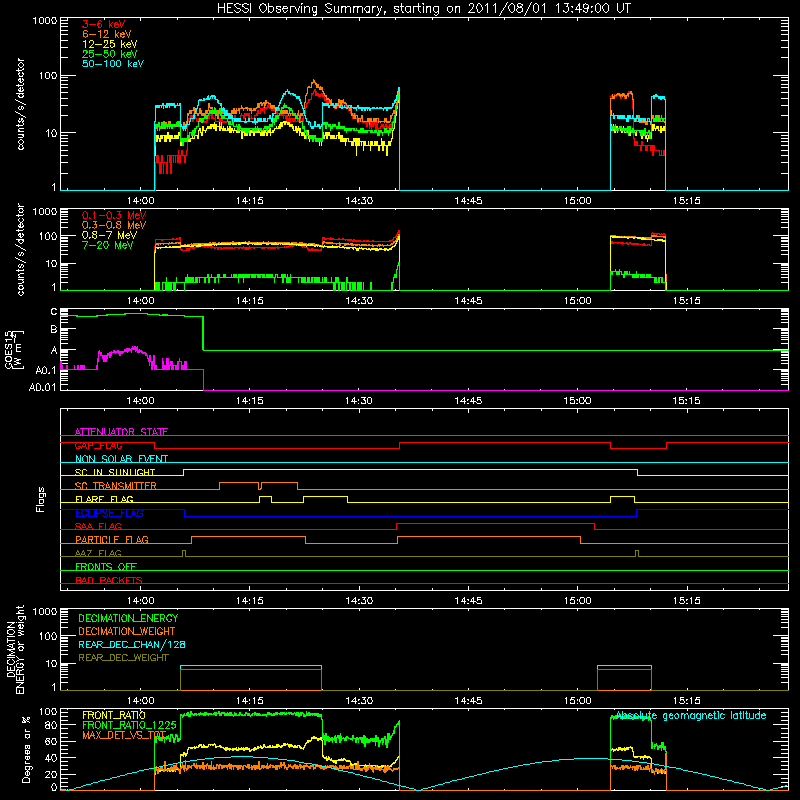Select the AAZ_FLAG label
Viewport: 800px width, 800px height.
[98, 553]
